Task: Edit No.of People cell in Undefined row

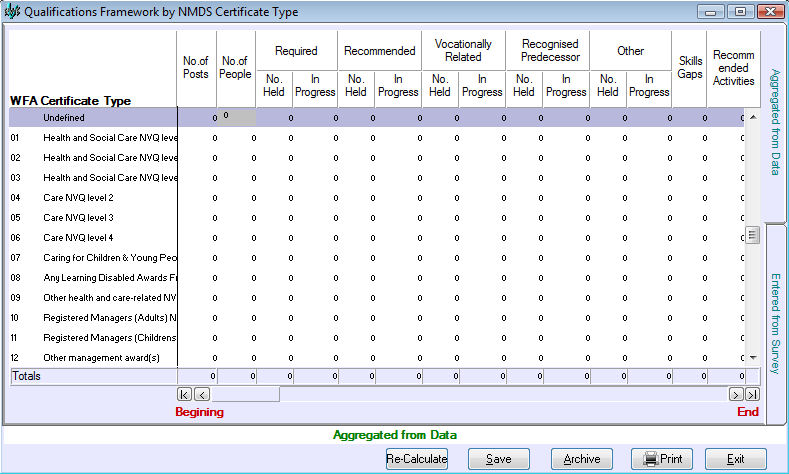Action: coord(236,118)
